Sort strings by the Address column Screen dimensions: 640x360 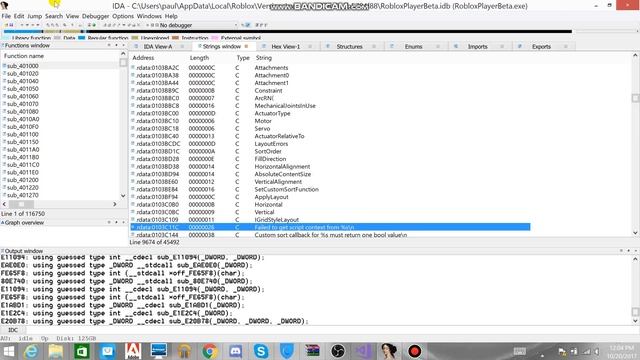[x=143, y=58]
